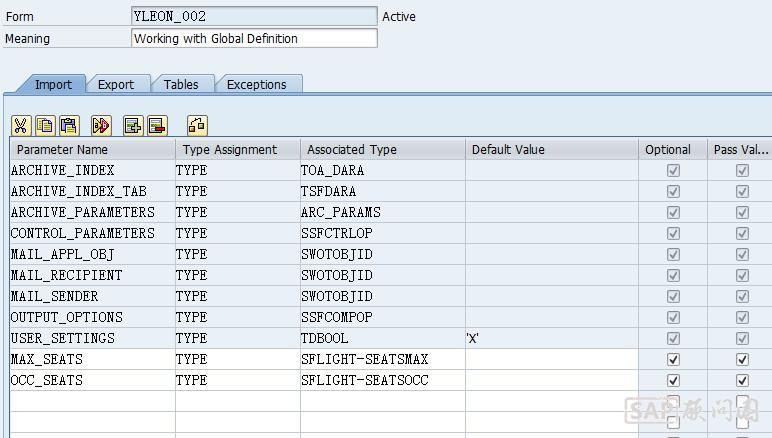Viewport: 772px width, 438px height.
Task: Select the Import tab
Action: click(53, 85)
